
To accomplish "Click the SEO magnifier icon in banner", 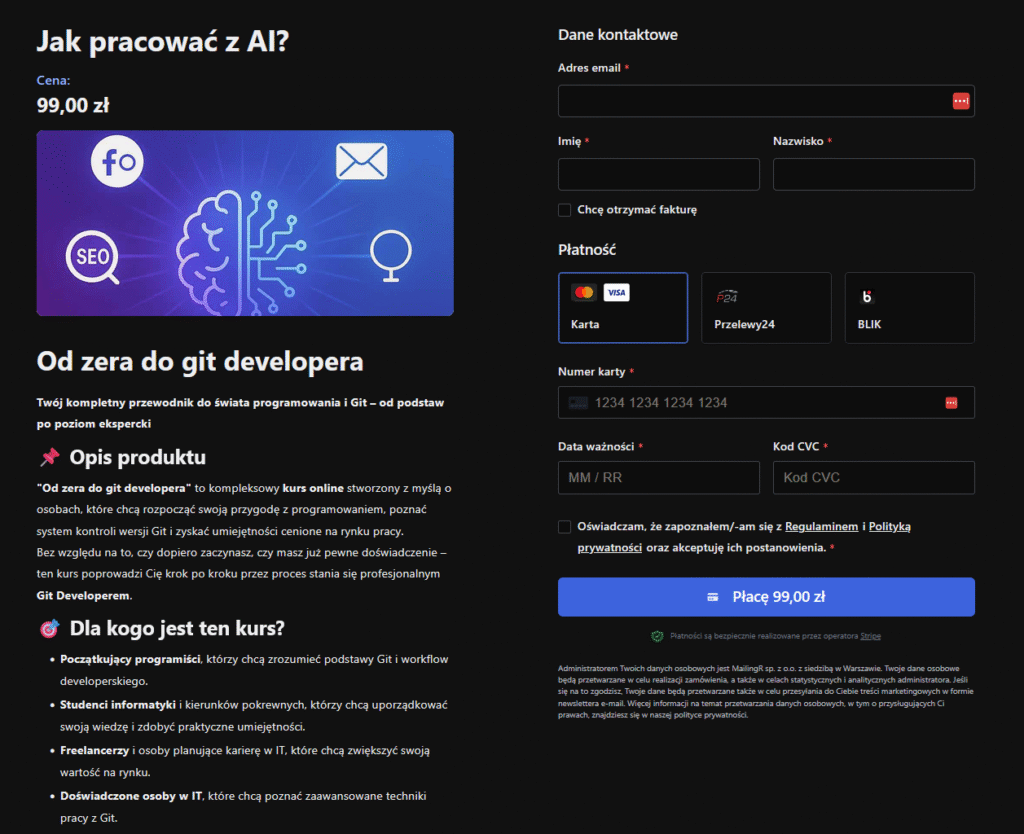I will (x=93, y=257).
